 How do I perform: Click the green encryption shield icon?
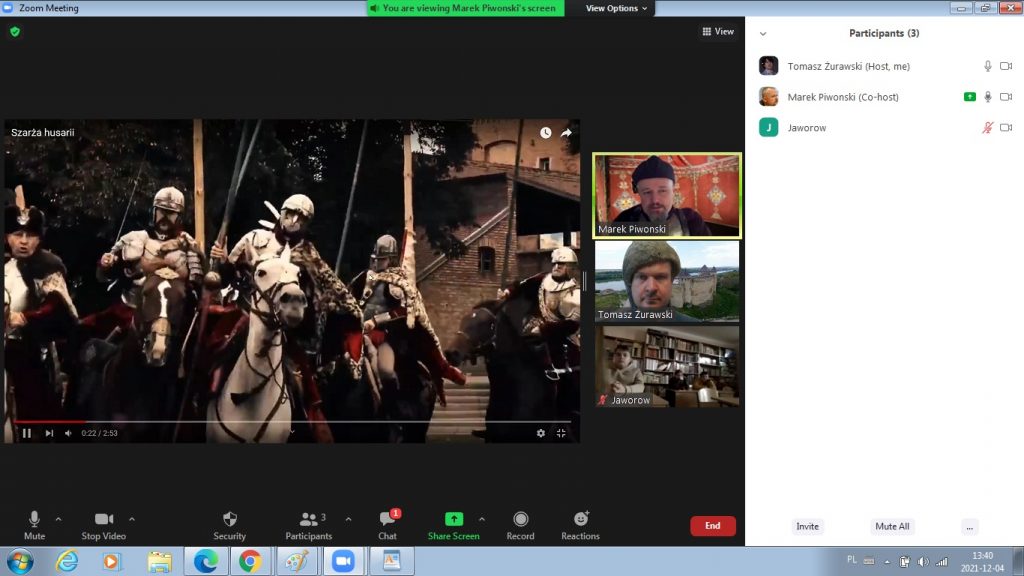click(x=15, y=32)
